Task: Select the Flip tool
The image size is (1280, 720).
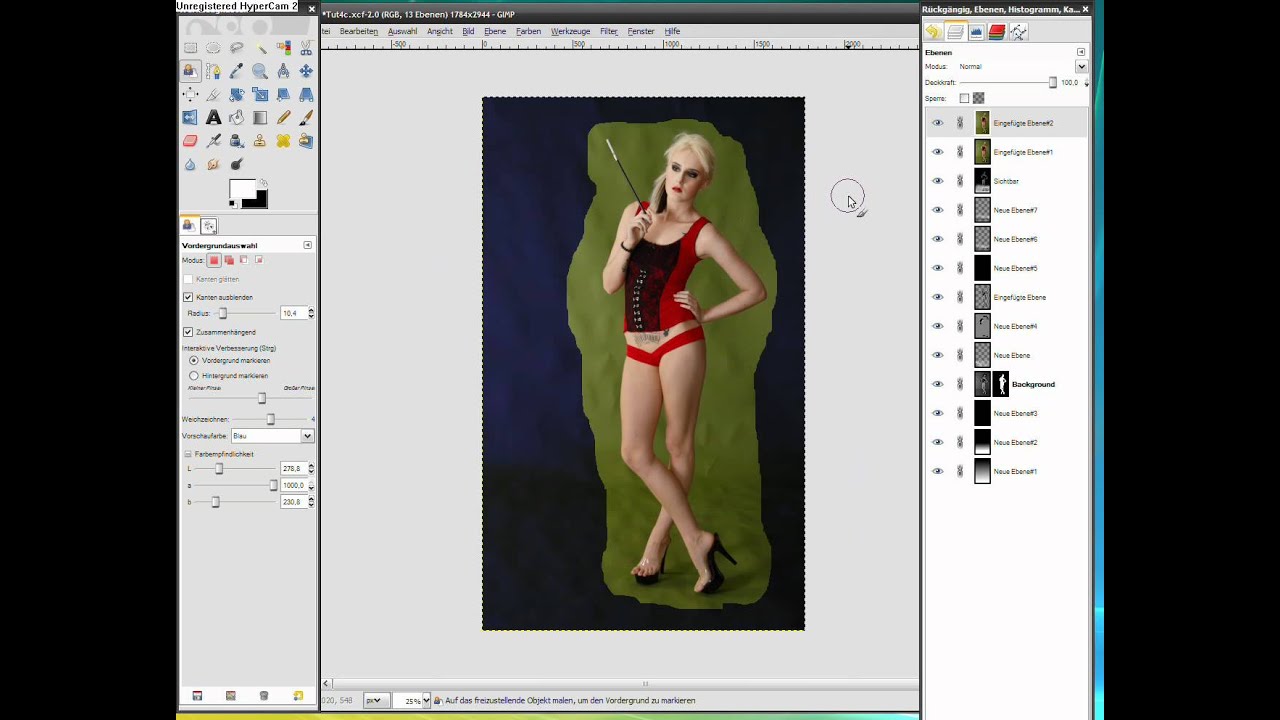Action: (190, 117)
